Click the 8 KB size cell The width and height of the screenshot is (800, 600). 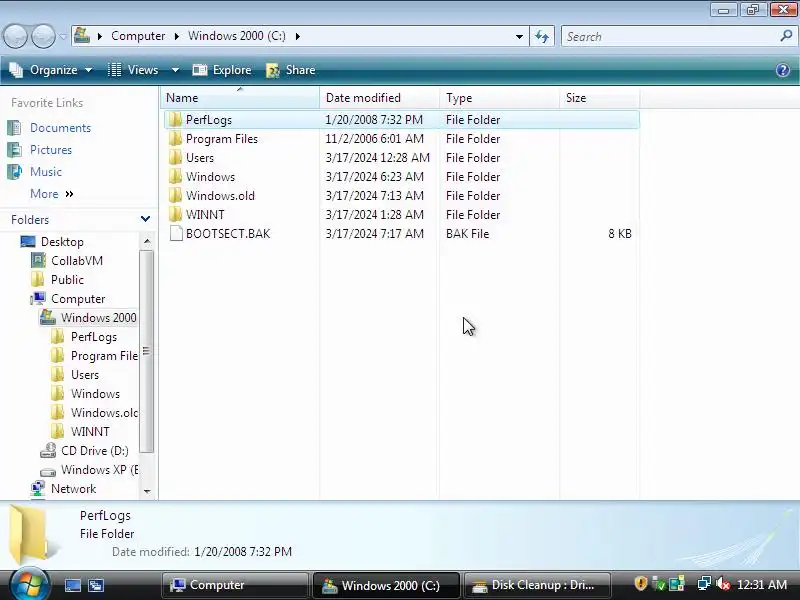tap(619, 234)
